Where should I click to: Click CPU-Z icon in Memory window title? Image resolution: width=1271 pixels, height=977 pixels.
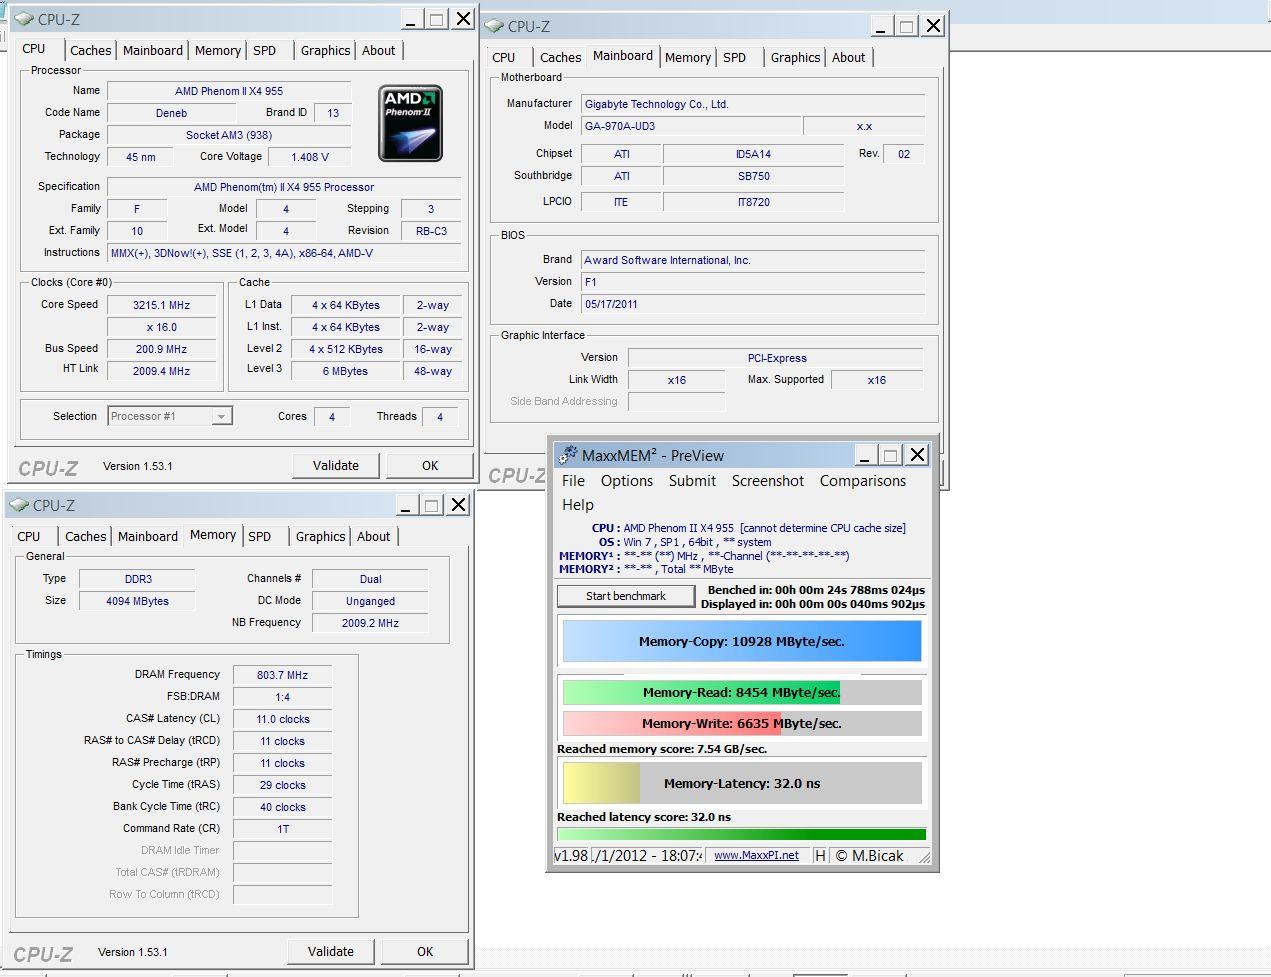[19, 505]
